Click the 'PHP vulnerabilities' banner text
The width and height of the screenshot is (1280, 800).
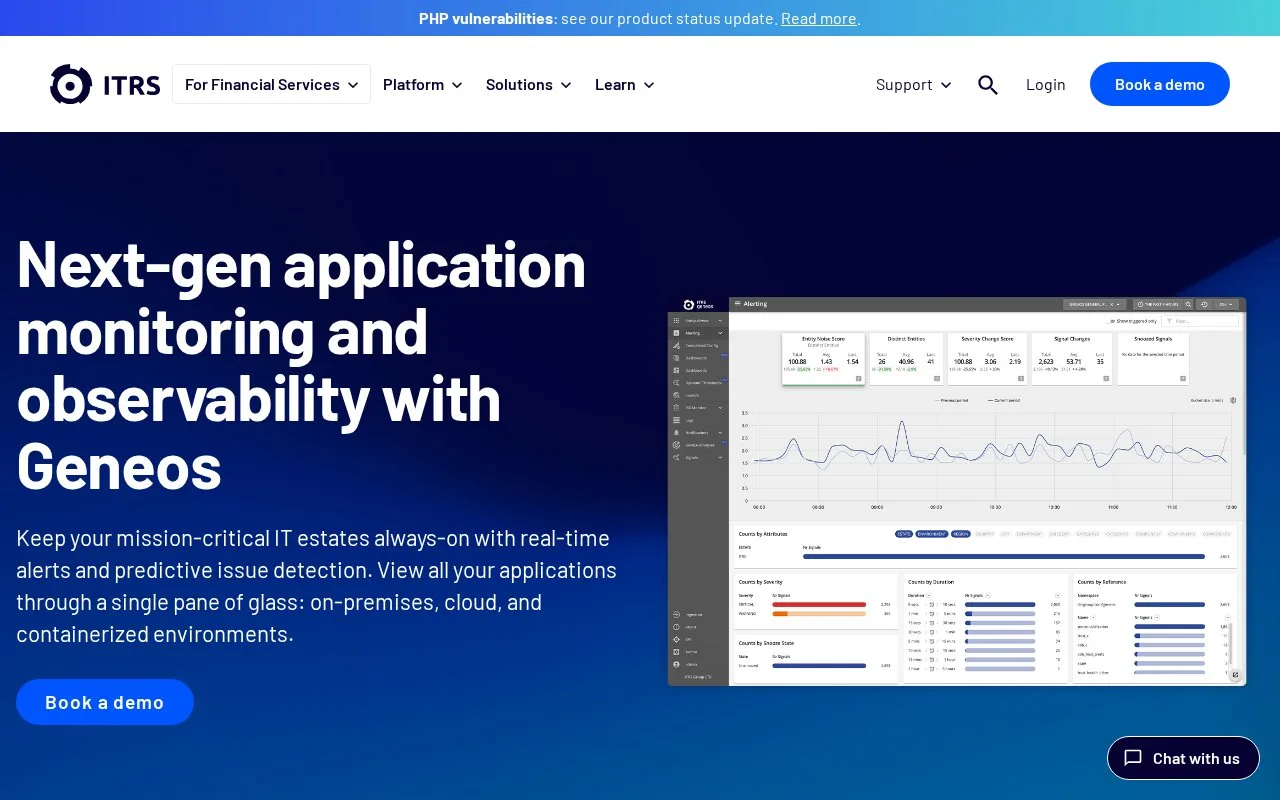pos(486,18)
